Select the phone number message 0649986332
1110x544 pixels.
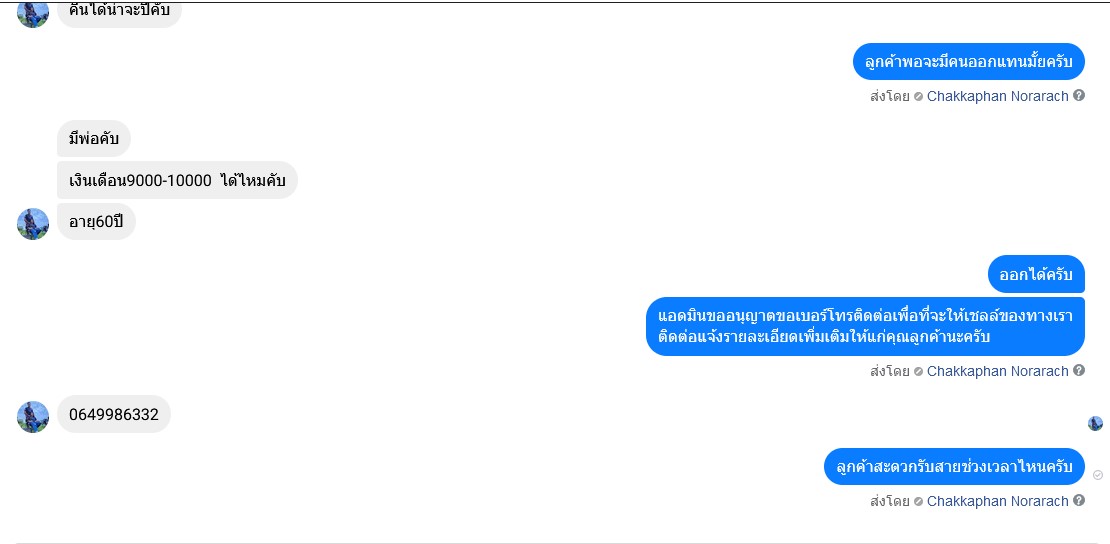pyautogui.click(x=113, y=414)
